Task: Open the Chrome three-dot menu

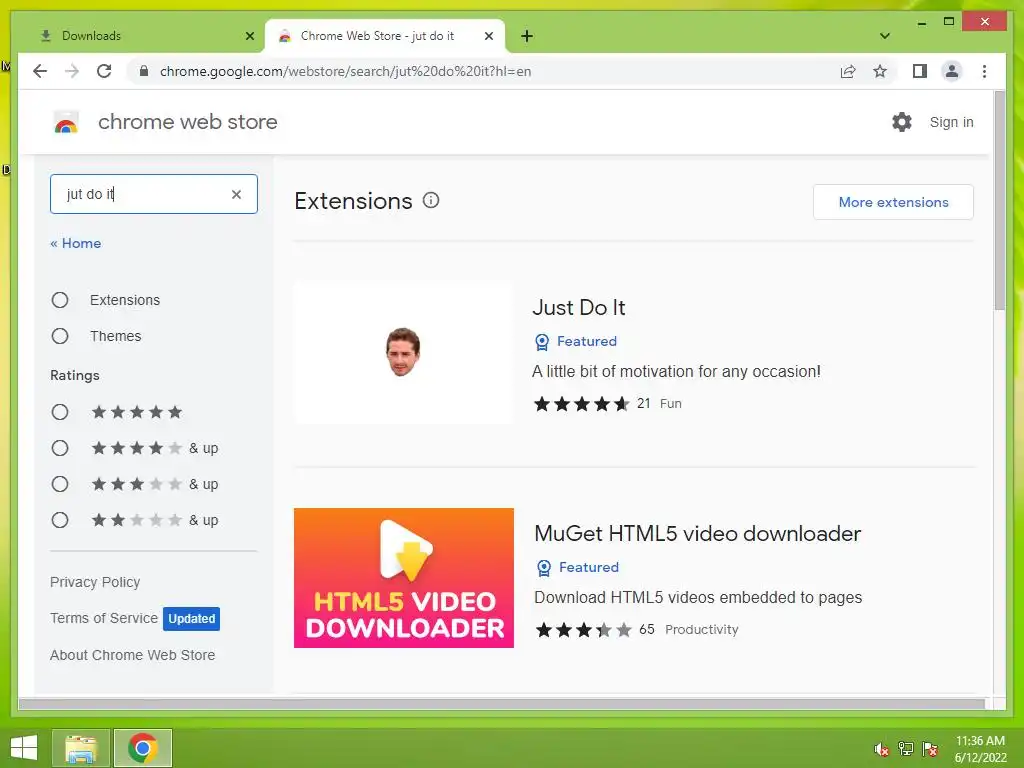Action: 984,71
